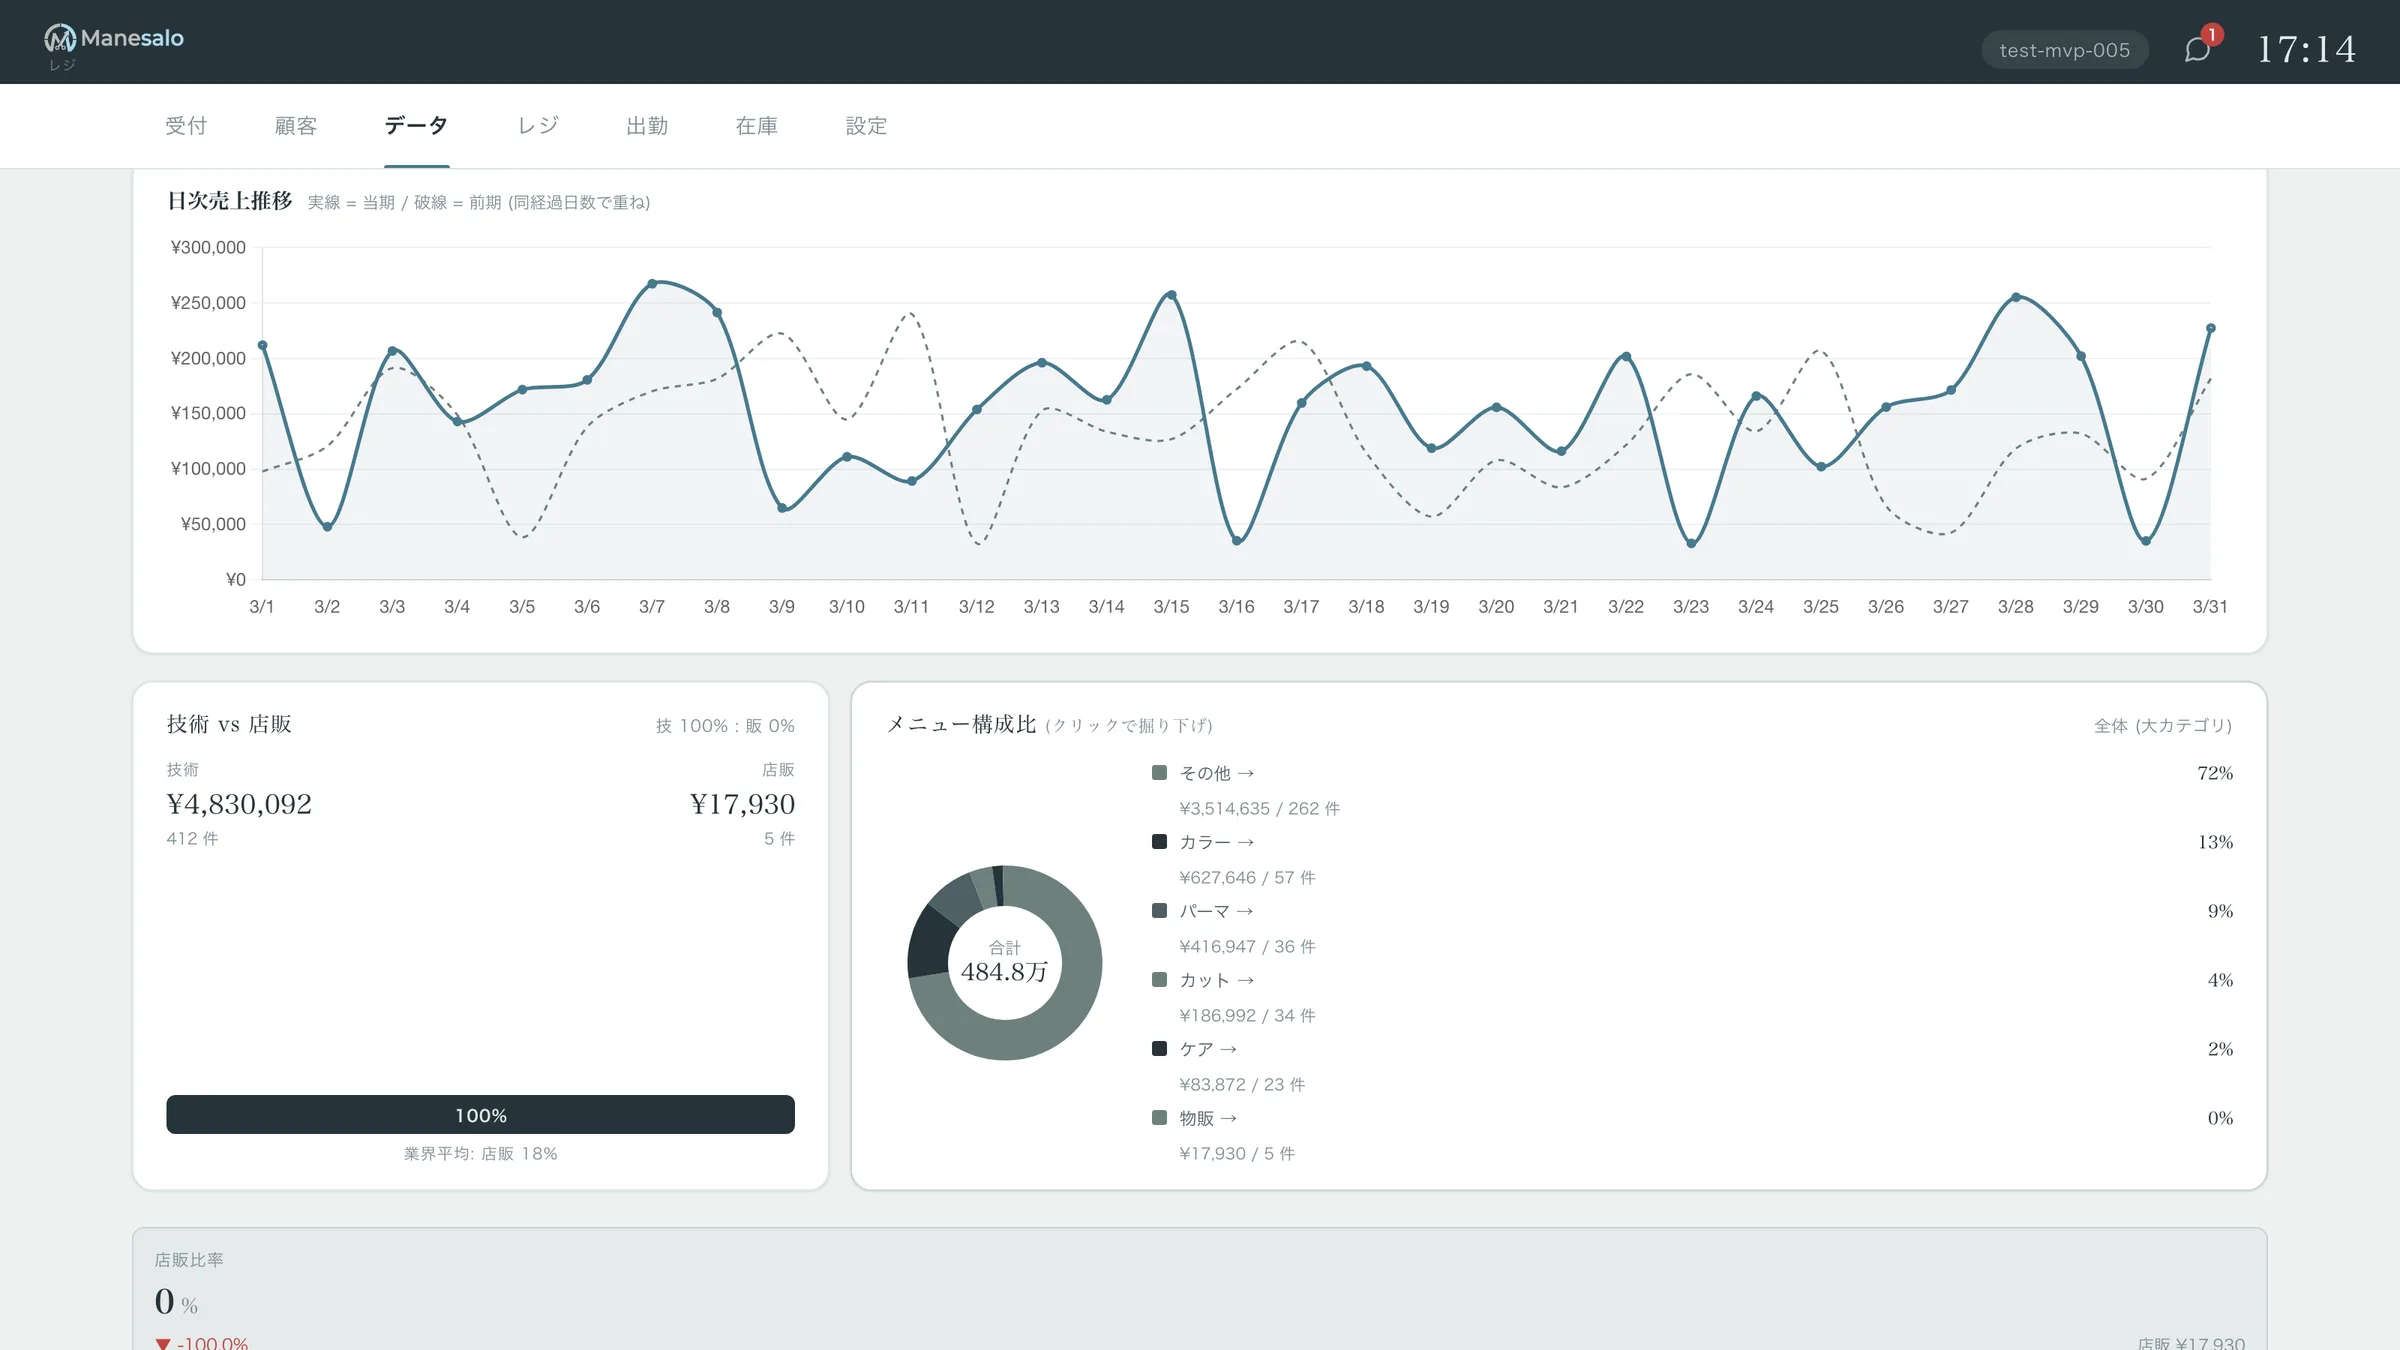
Task: Click the 店販比率 card label
Action: (189, 1260)
